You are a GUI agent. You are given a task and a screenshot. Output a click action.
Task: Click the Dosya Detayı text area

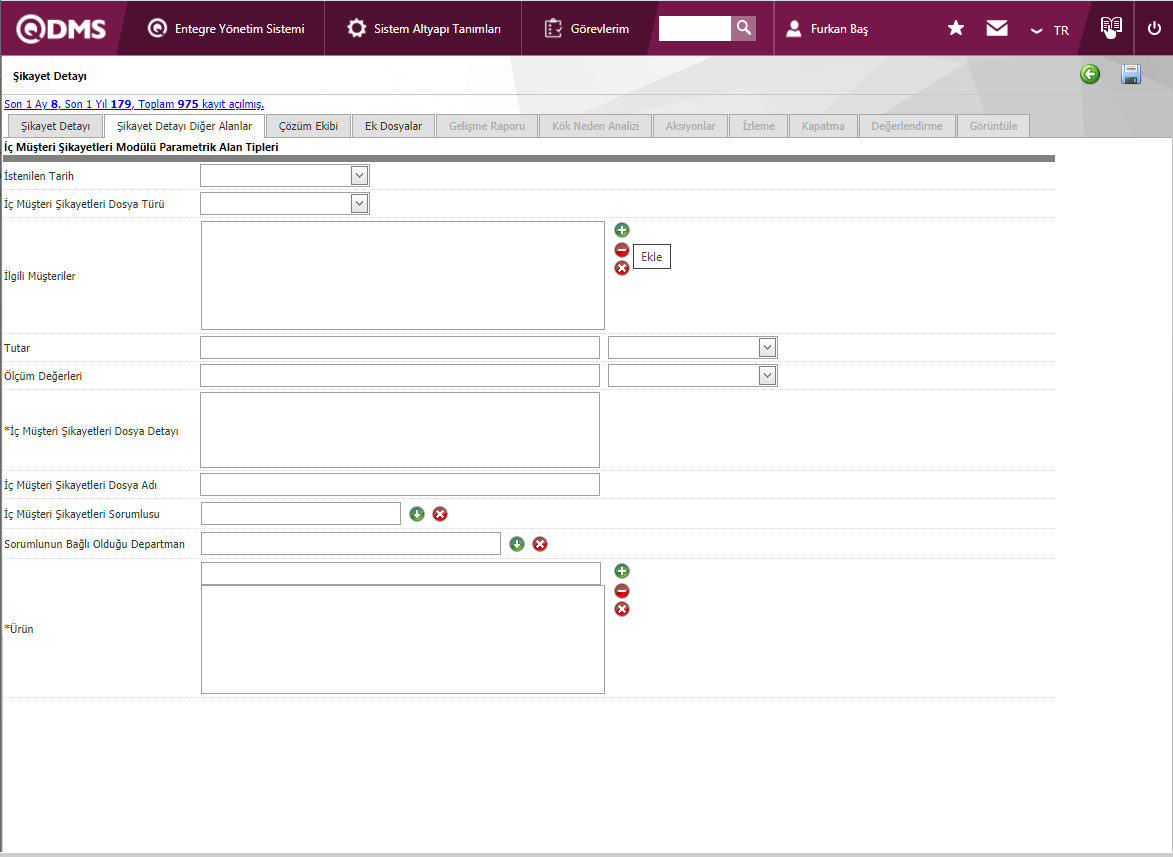coord(399,430)
